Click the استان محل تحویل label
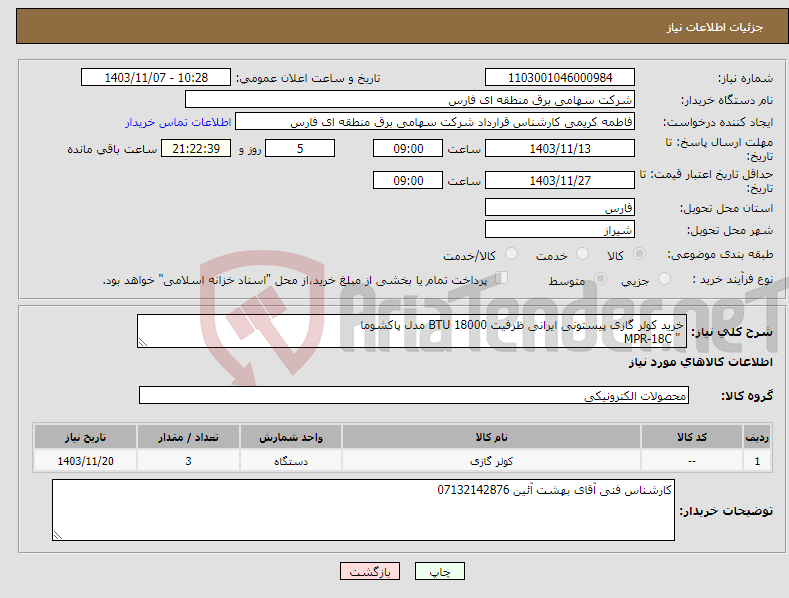Image resolution: width=789 pixels, height=598 pixels. [727, 208]
